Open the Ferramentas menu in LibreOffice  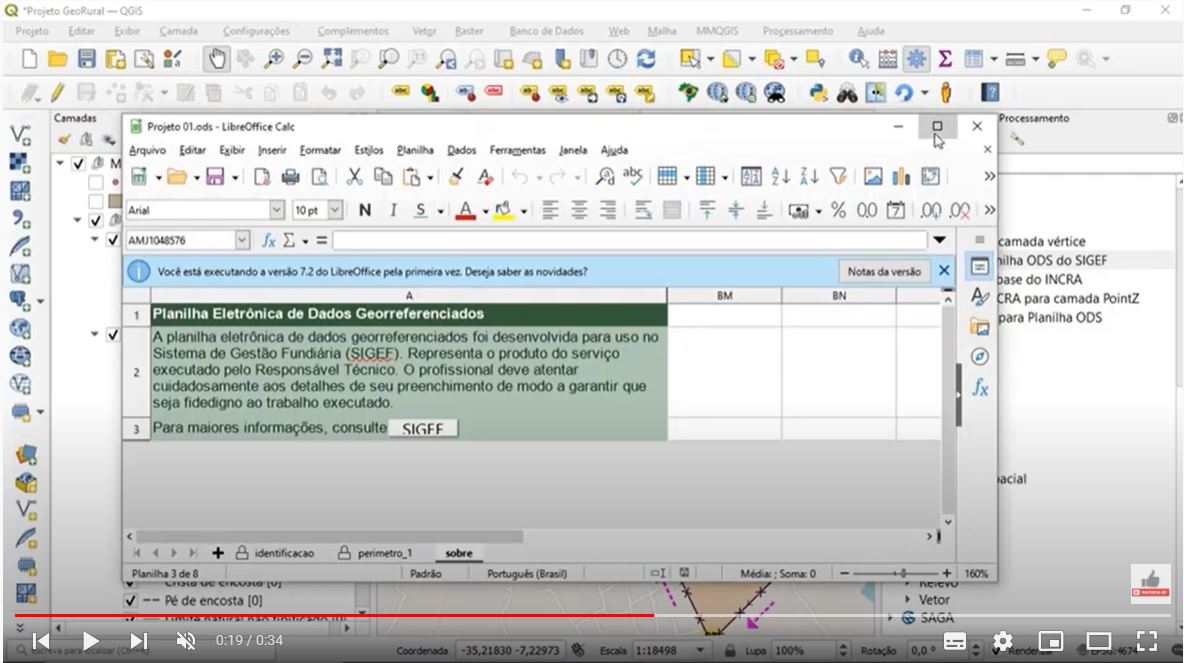tap(517, 150)
